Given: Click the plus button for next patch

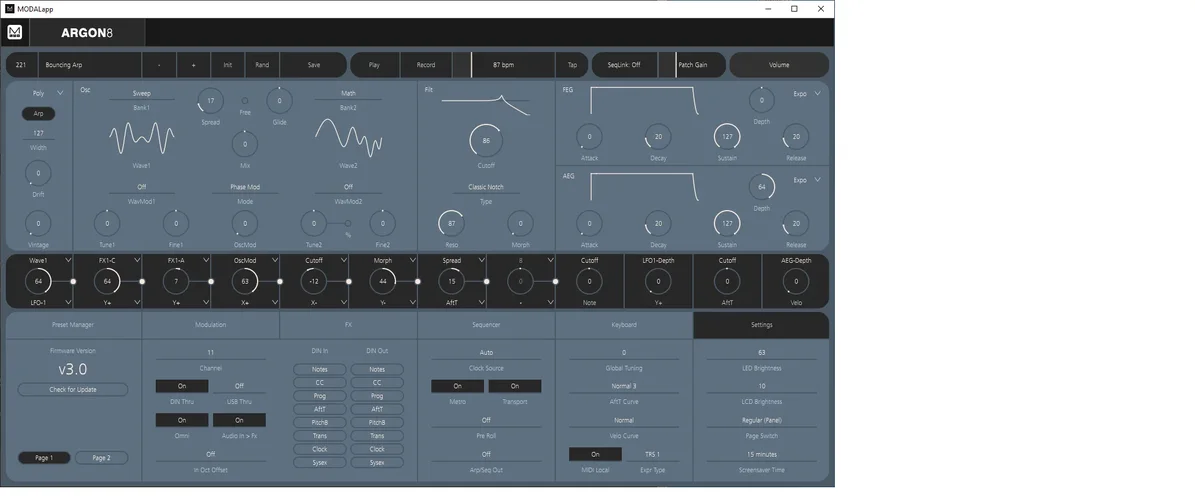Looking at the screenshot, I should point(193,65).
